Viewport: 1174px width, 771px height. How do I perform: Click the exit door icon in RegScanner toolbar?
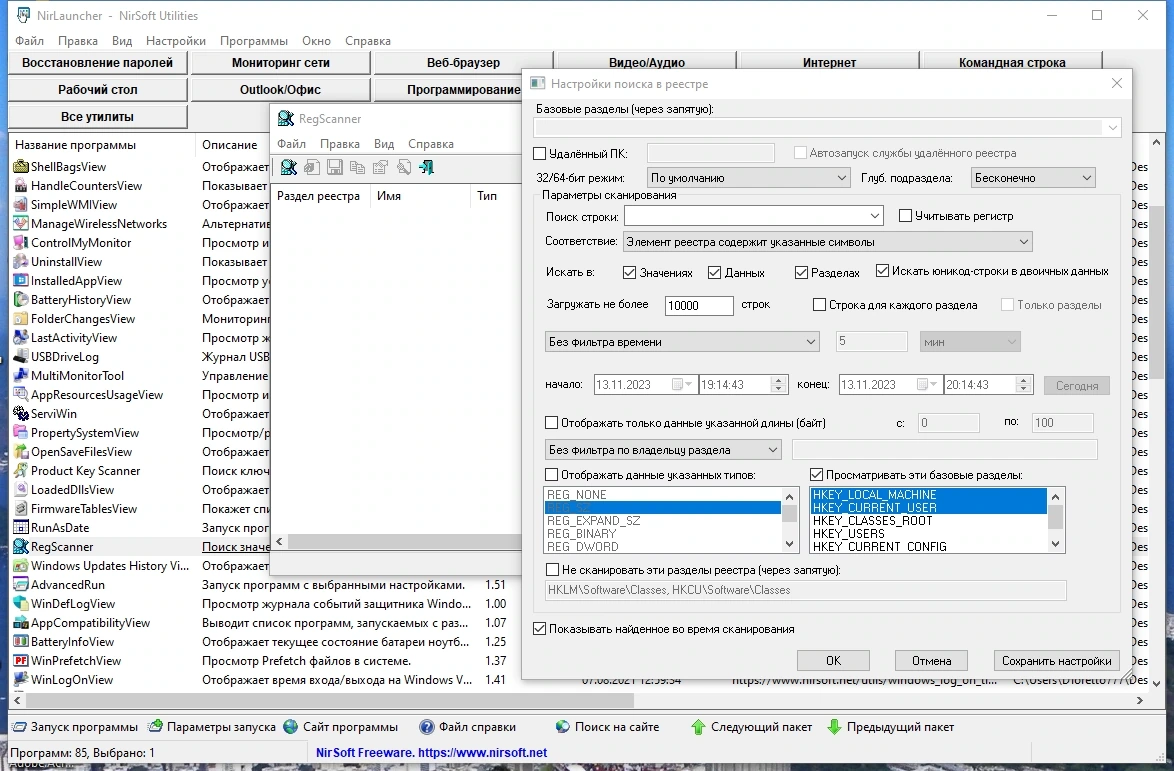tap(427, 168)
